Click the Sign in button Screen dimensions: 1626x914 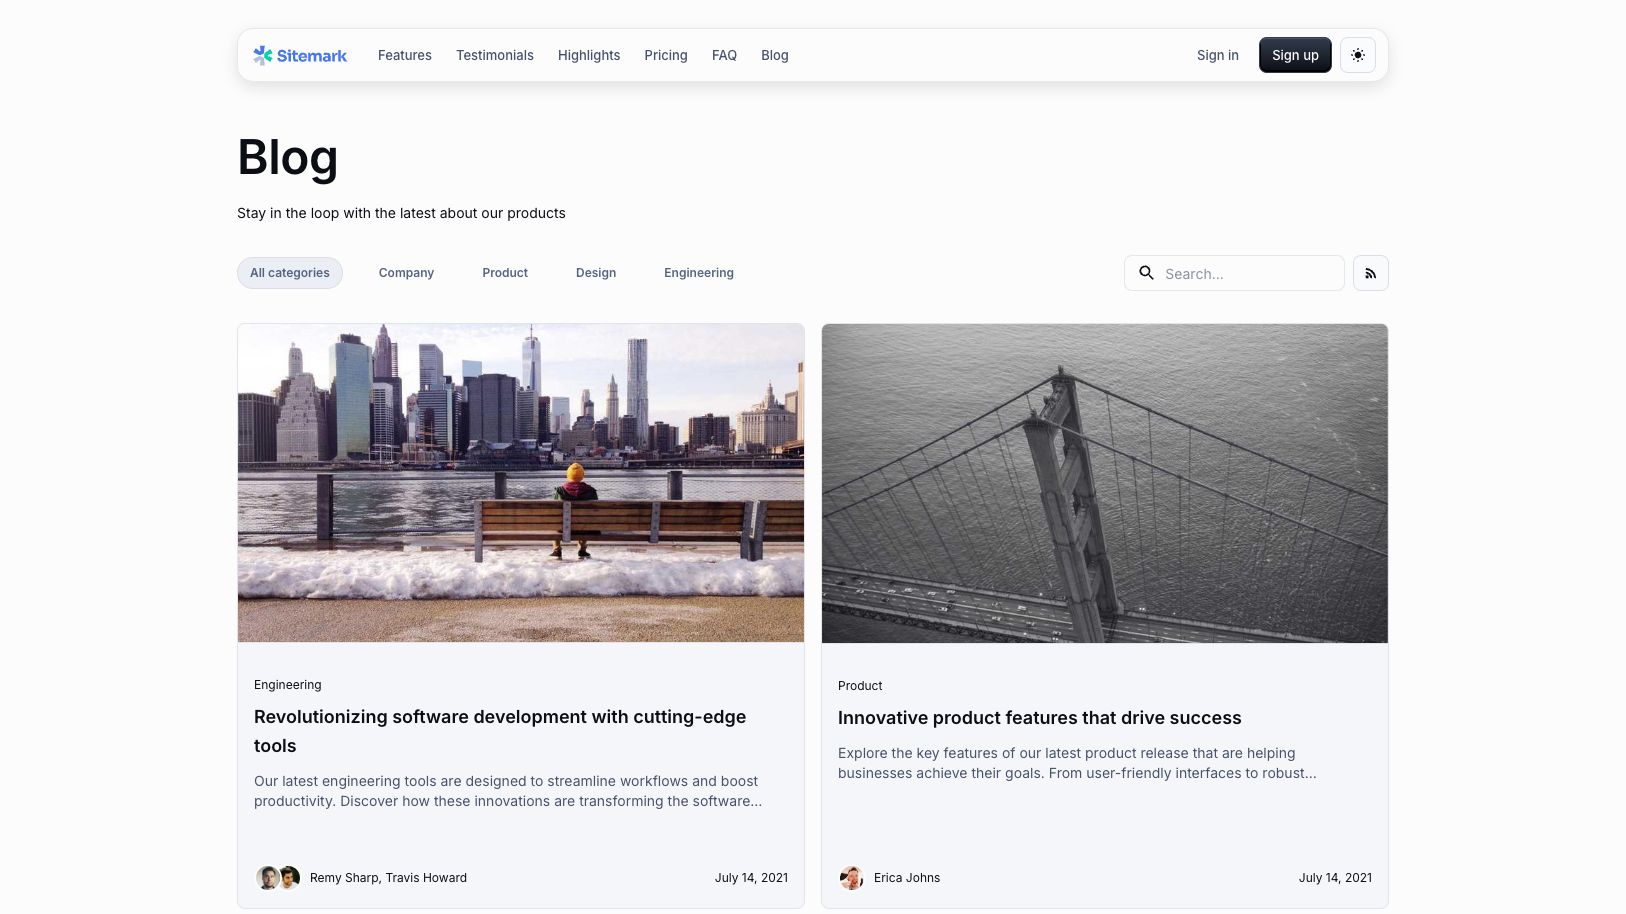pos(1217,56)
